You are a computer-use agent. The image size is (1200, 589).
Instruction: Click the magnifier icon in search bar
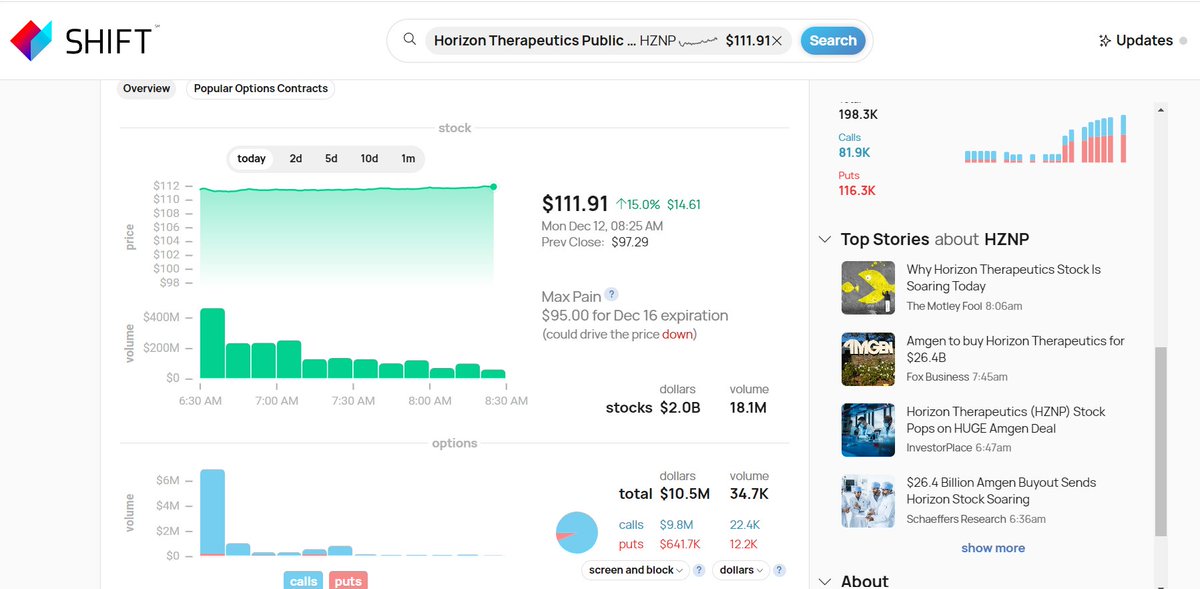click(x=409, y=40)
